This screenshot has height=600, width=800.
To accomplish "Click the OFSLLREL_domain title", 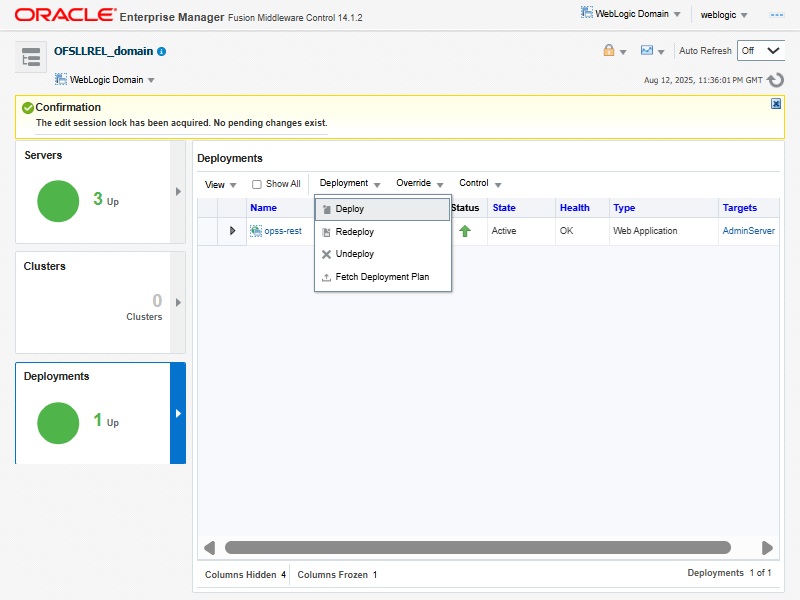I will pyautogui.click(x=104, y=52).
